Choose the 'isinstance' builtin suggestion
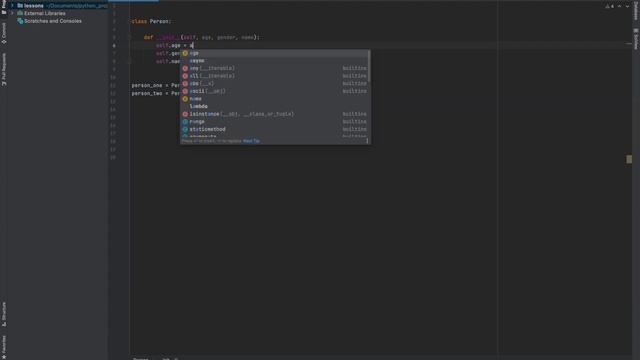This screenshot has height=360, width=640. pyautogui.click(x=274, y=114)
